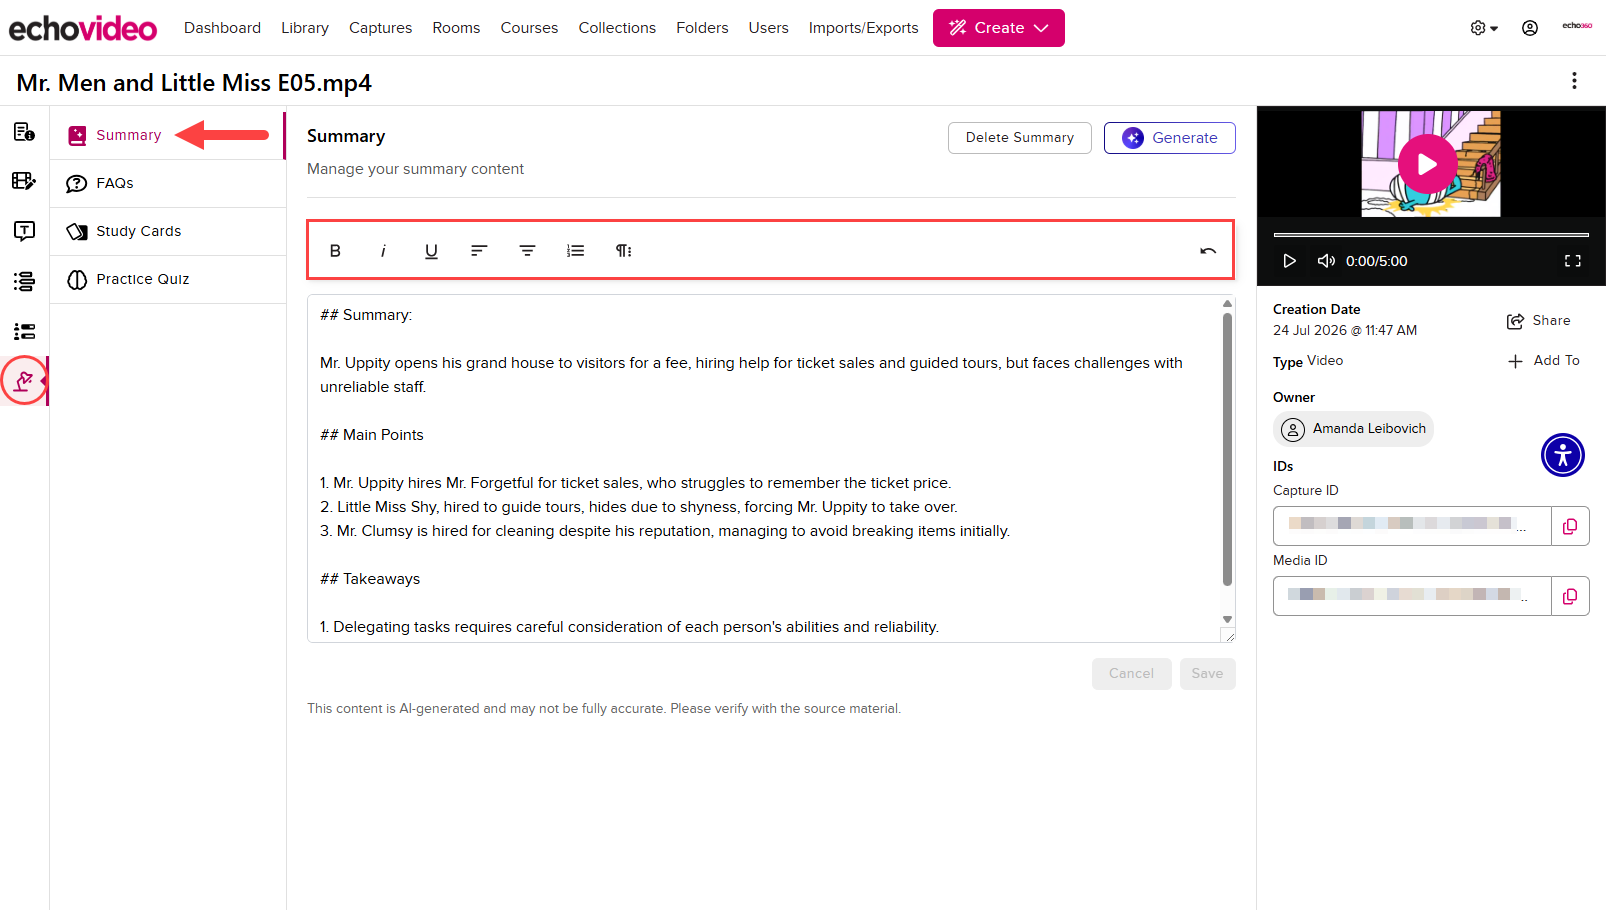Open the bulleted items sidebar icon
This screenshot has width=1606, height=910.
pos(24,331)
